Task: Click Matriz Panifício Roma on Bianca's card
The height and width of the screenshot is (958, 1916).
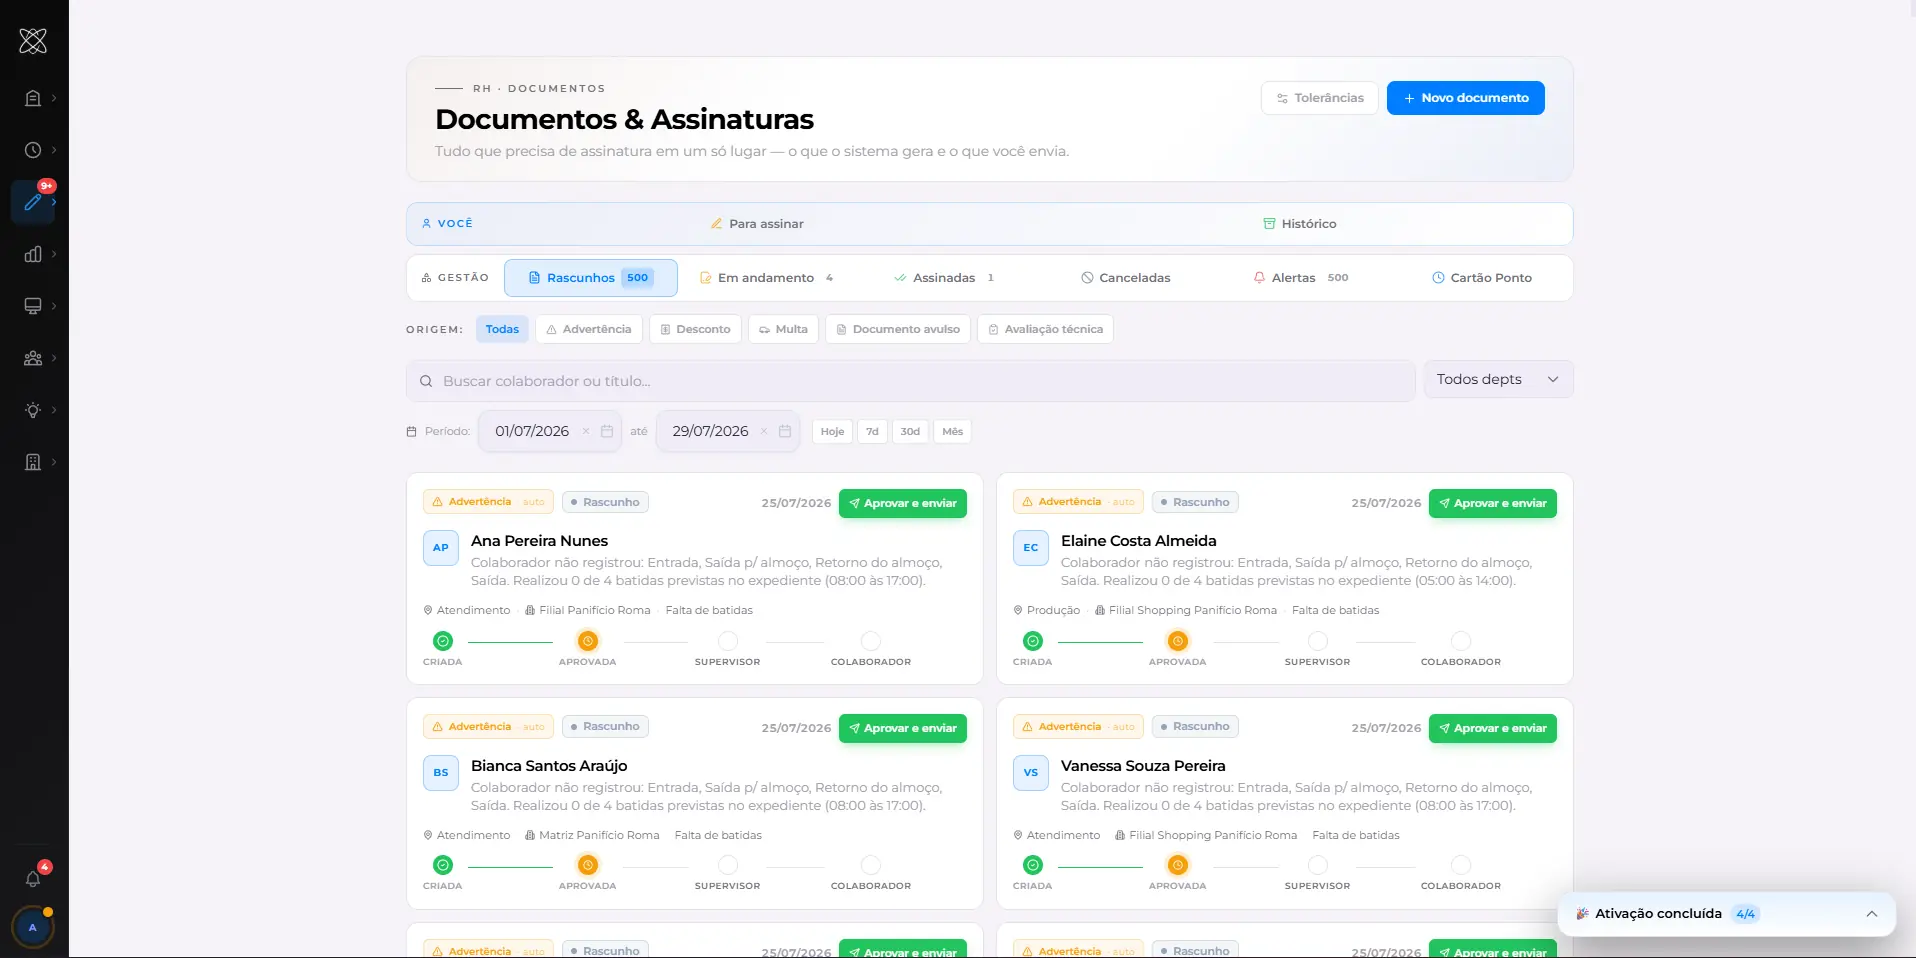Action: pyautogui.click(x=592, y=835)
